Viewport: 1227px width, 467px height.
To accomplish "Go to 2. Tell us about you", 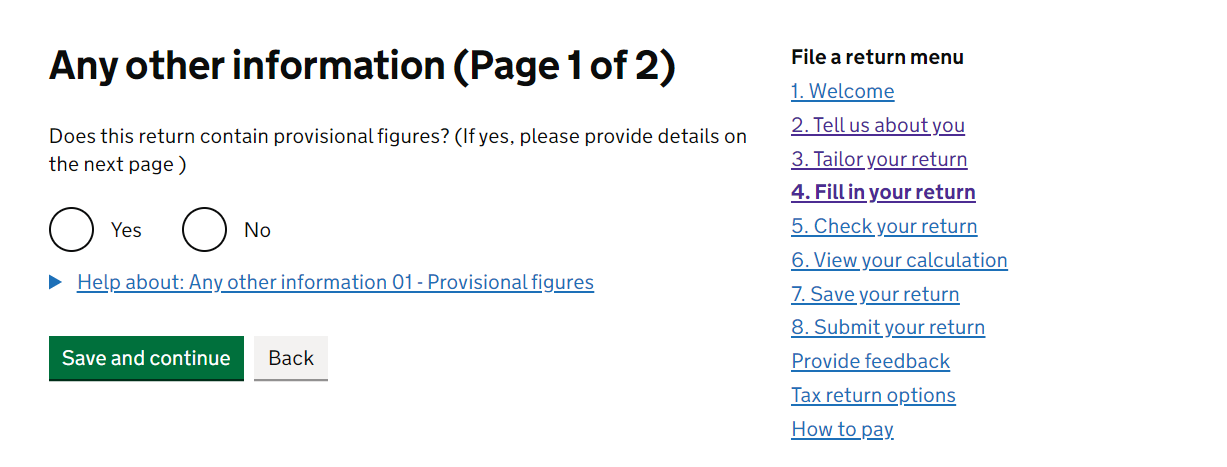I will [878, 125].
